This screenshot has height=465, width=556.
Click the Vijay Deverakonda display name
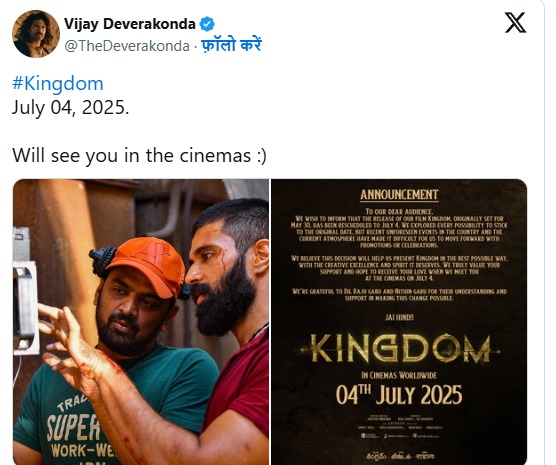point(130,24)
